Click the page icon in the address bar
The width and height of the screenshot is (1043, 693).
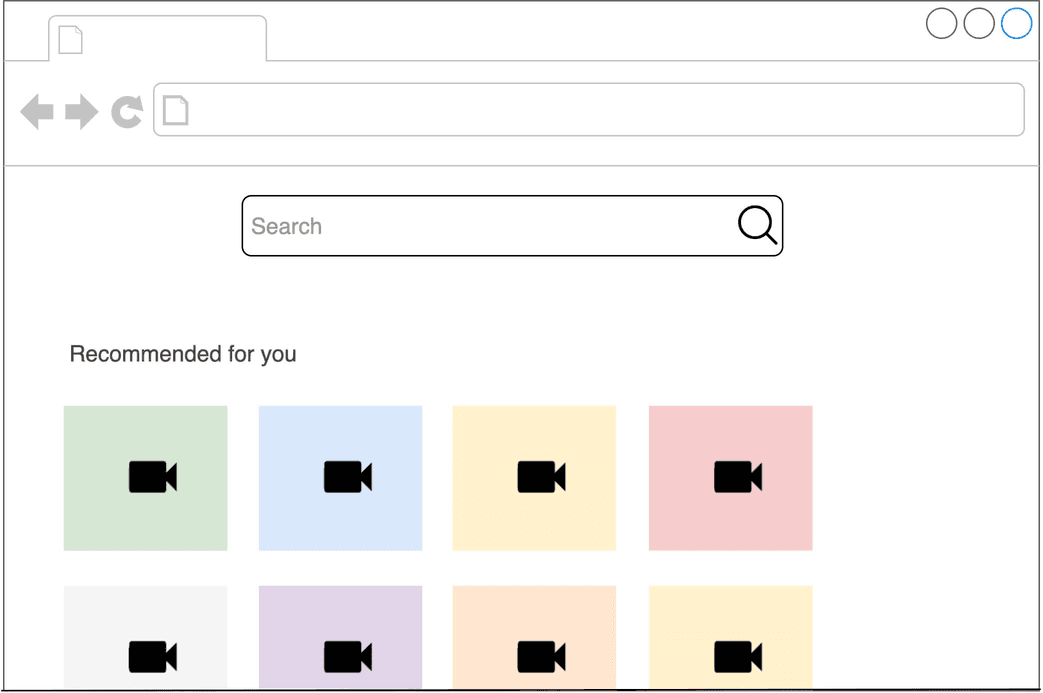(x=175, y=110)
